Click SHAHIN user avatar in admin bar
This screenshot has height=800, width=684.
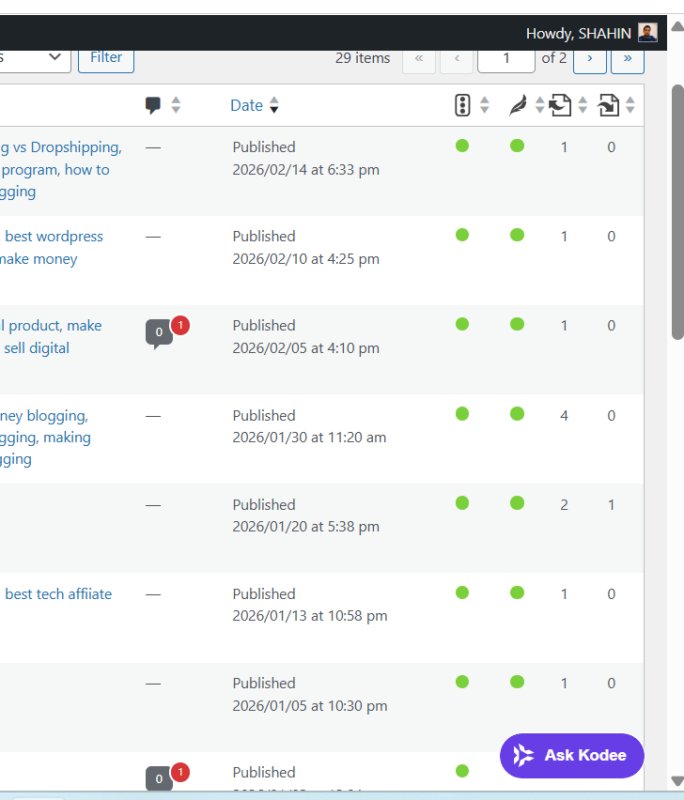point(648,33)
